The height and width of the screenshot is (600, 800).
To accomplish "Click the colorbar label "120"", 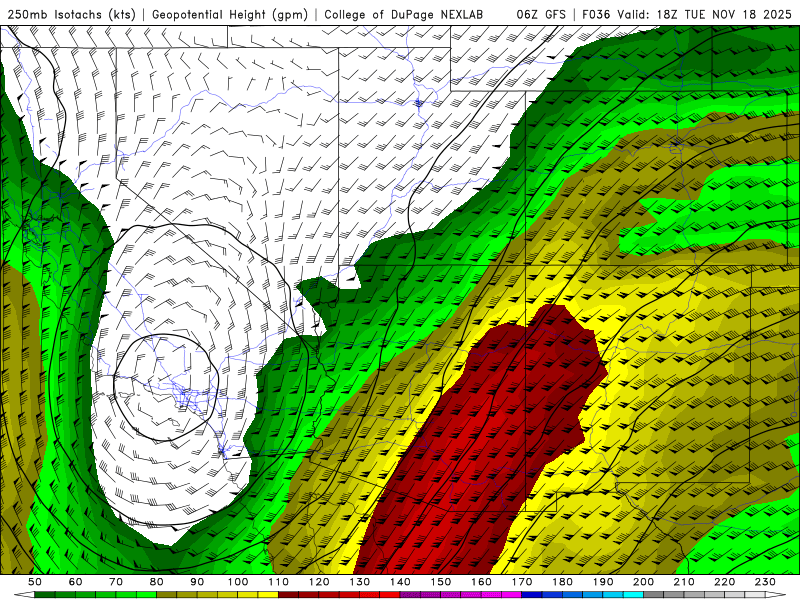I will pyautogui.click(x=319, y=582).
